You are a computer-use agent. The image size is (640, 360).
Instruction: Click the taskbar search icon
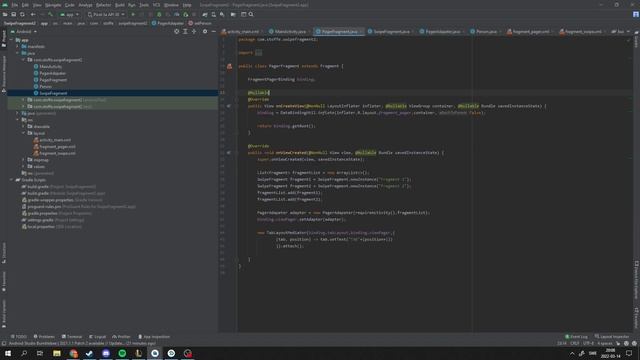[24, 353]
